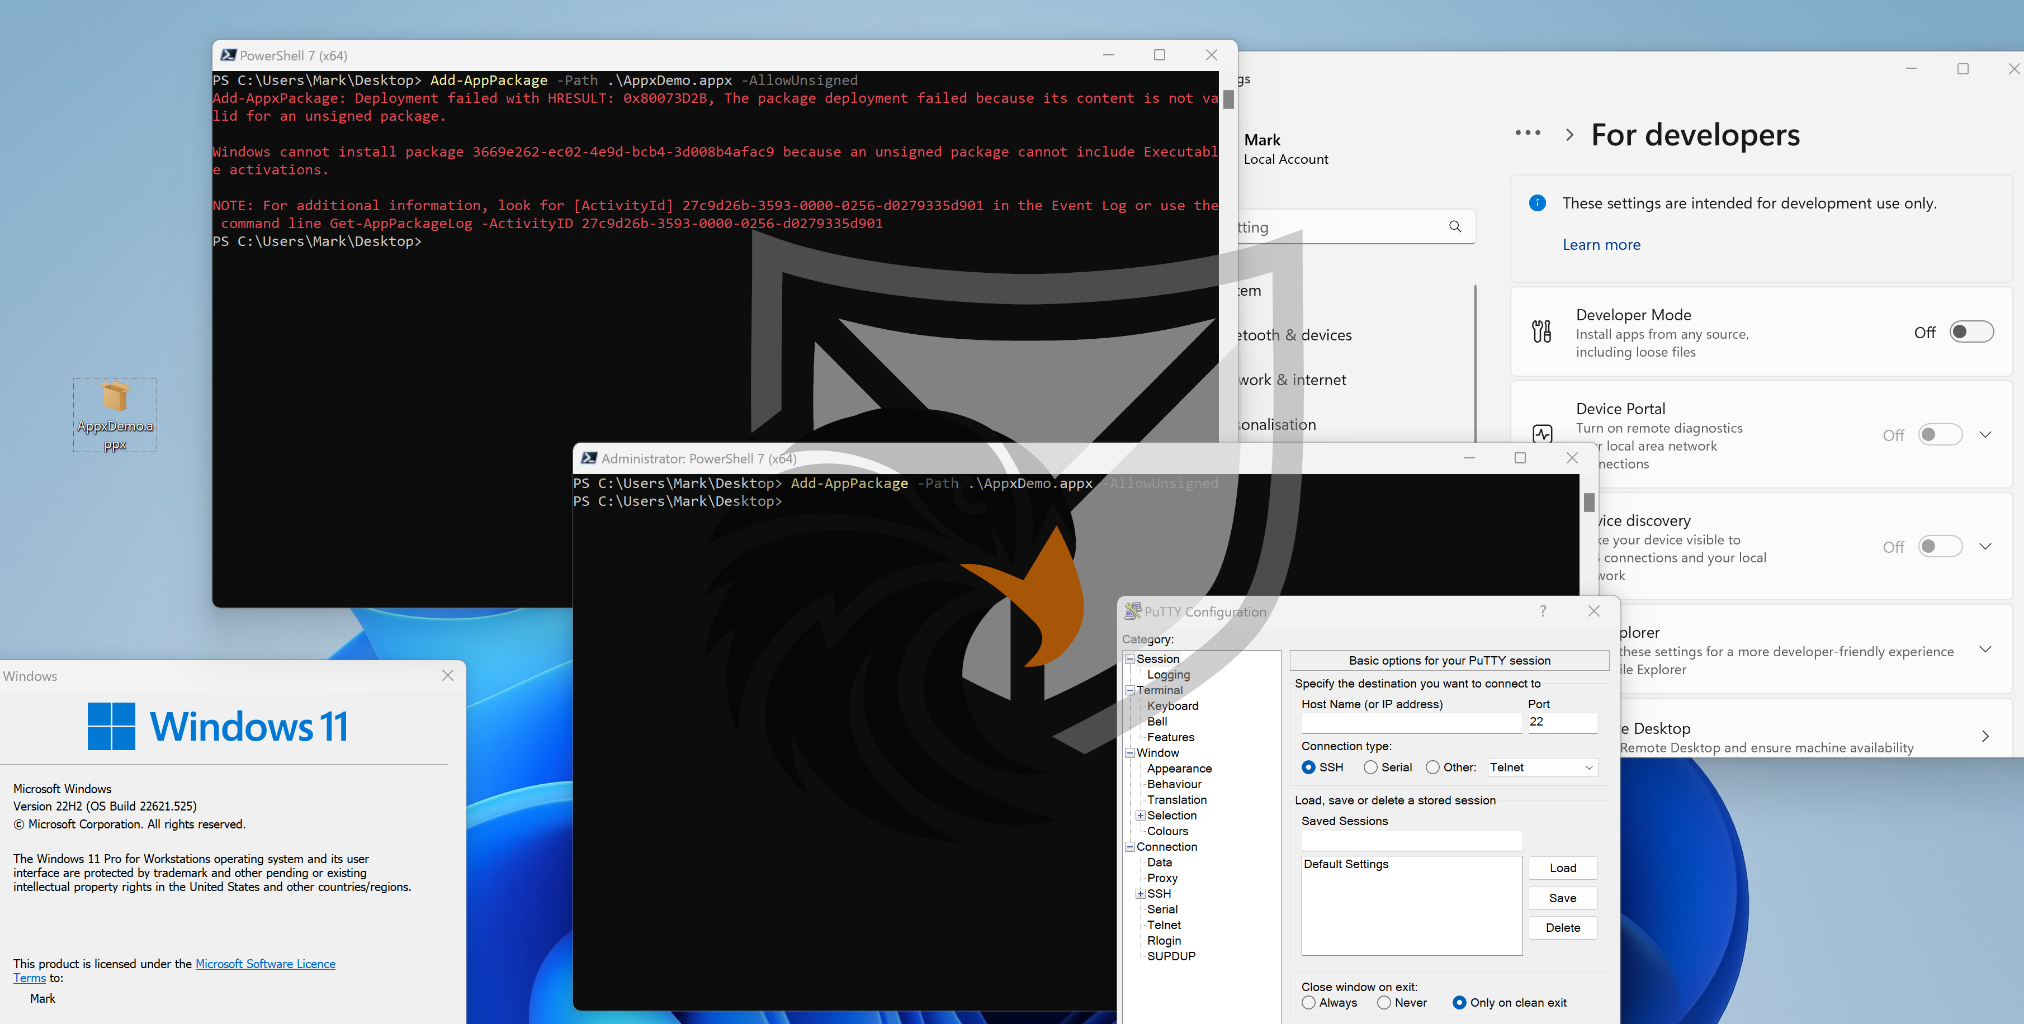2024x1024 pixels.
Task: Collapse the Connection tree node in PuTTY
Action: coord(1130,847)
